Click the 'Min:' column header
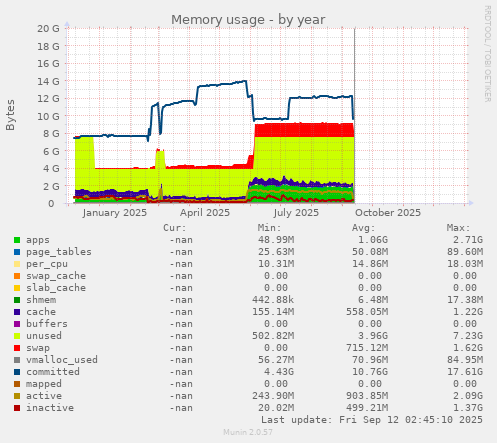Image resolution: width=497 pixels, height=443 pixels. point(269,228)
